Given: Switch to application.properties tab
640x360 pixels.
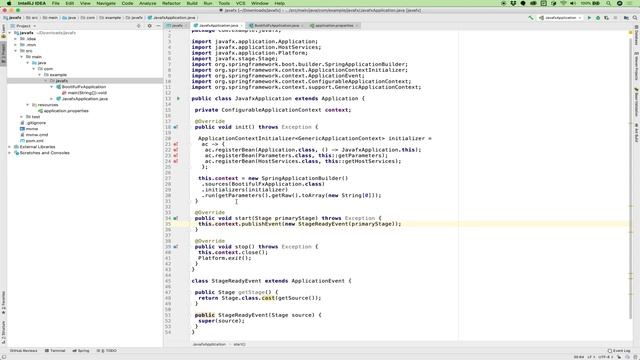Looking at the screenshot, I should [333, 26].
